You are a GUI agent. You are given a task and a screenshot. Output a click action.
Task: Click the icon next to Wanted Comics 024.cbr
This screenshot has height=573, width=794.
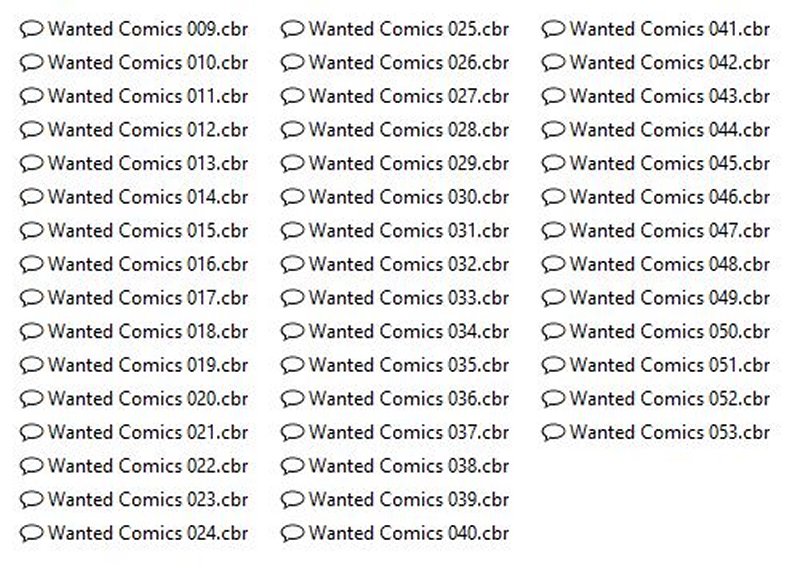(31, 533)
